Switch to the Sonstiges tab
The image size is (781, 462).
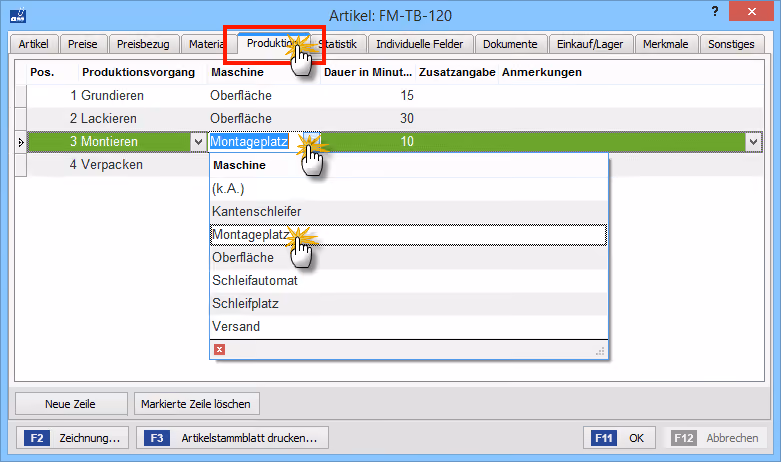(x=731, y=44)
